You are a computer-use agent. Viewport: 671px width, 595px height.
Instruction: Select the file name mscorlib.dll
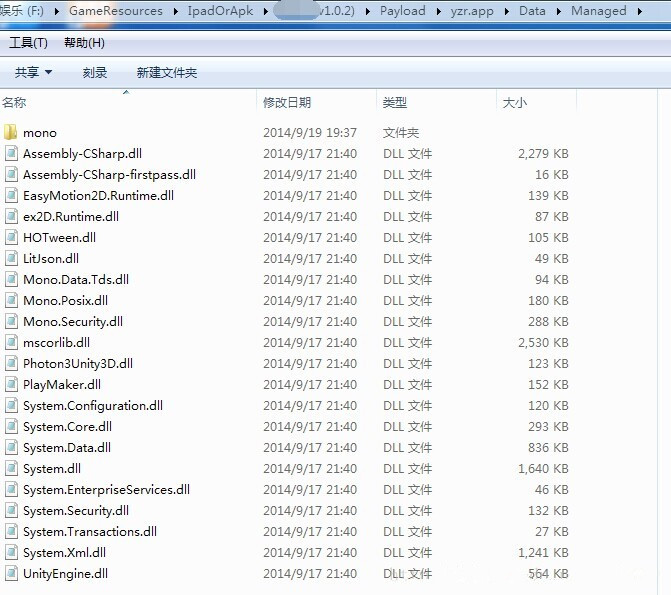point(56,342)
